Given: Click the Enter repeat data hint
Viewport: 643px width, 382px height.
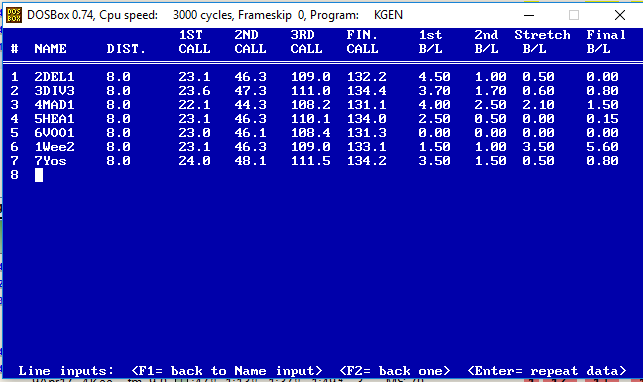Looking at the screenshot, I should click(547, 371).
